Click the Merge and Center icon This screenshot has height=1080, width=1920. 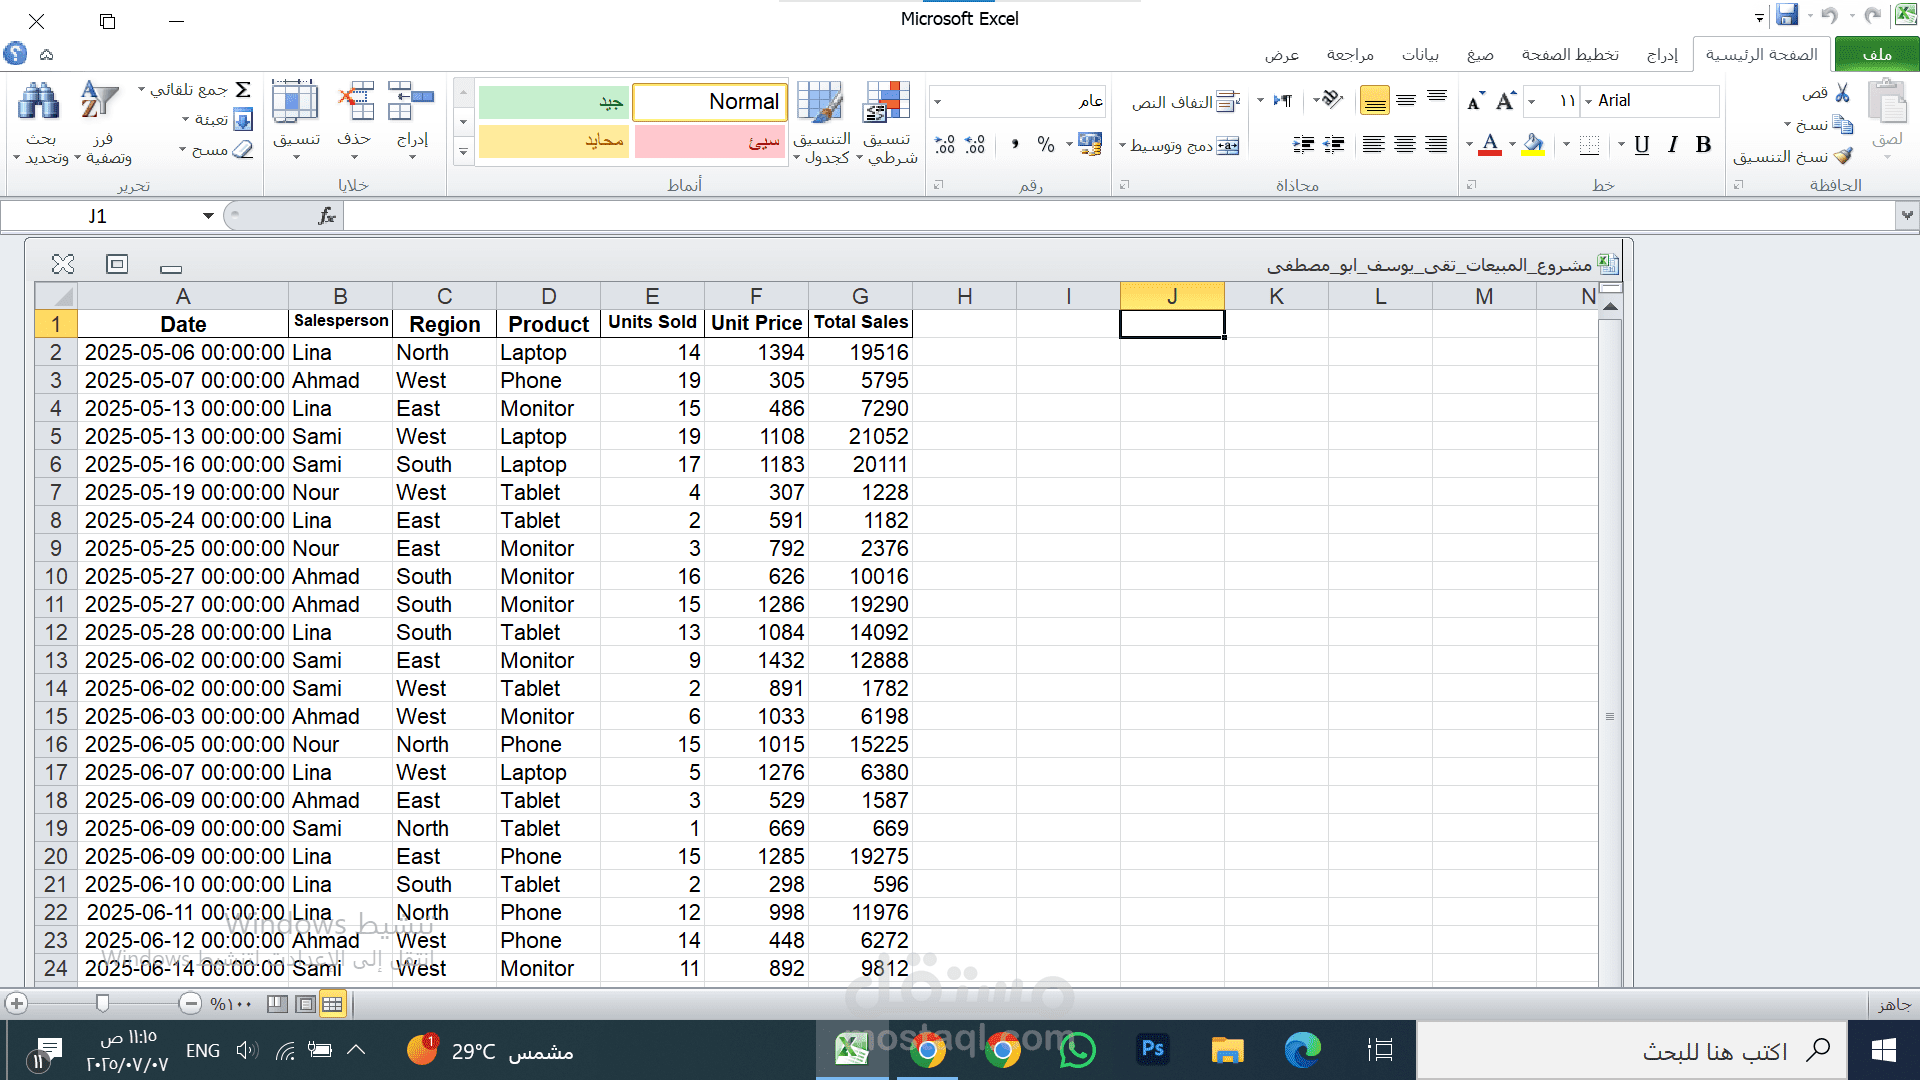coord(1228,146)
